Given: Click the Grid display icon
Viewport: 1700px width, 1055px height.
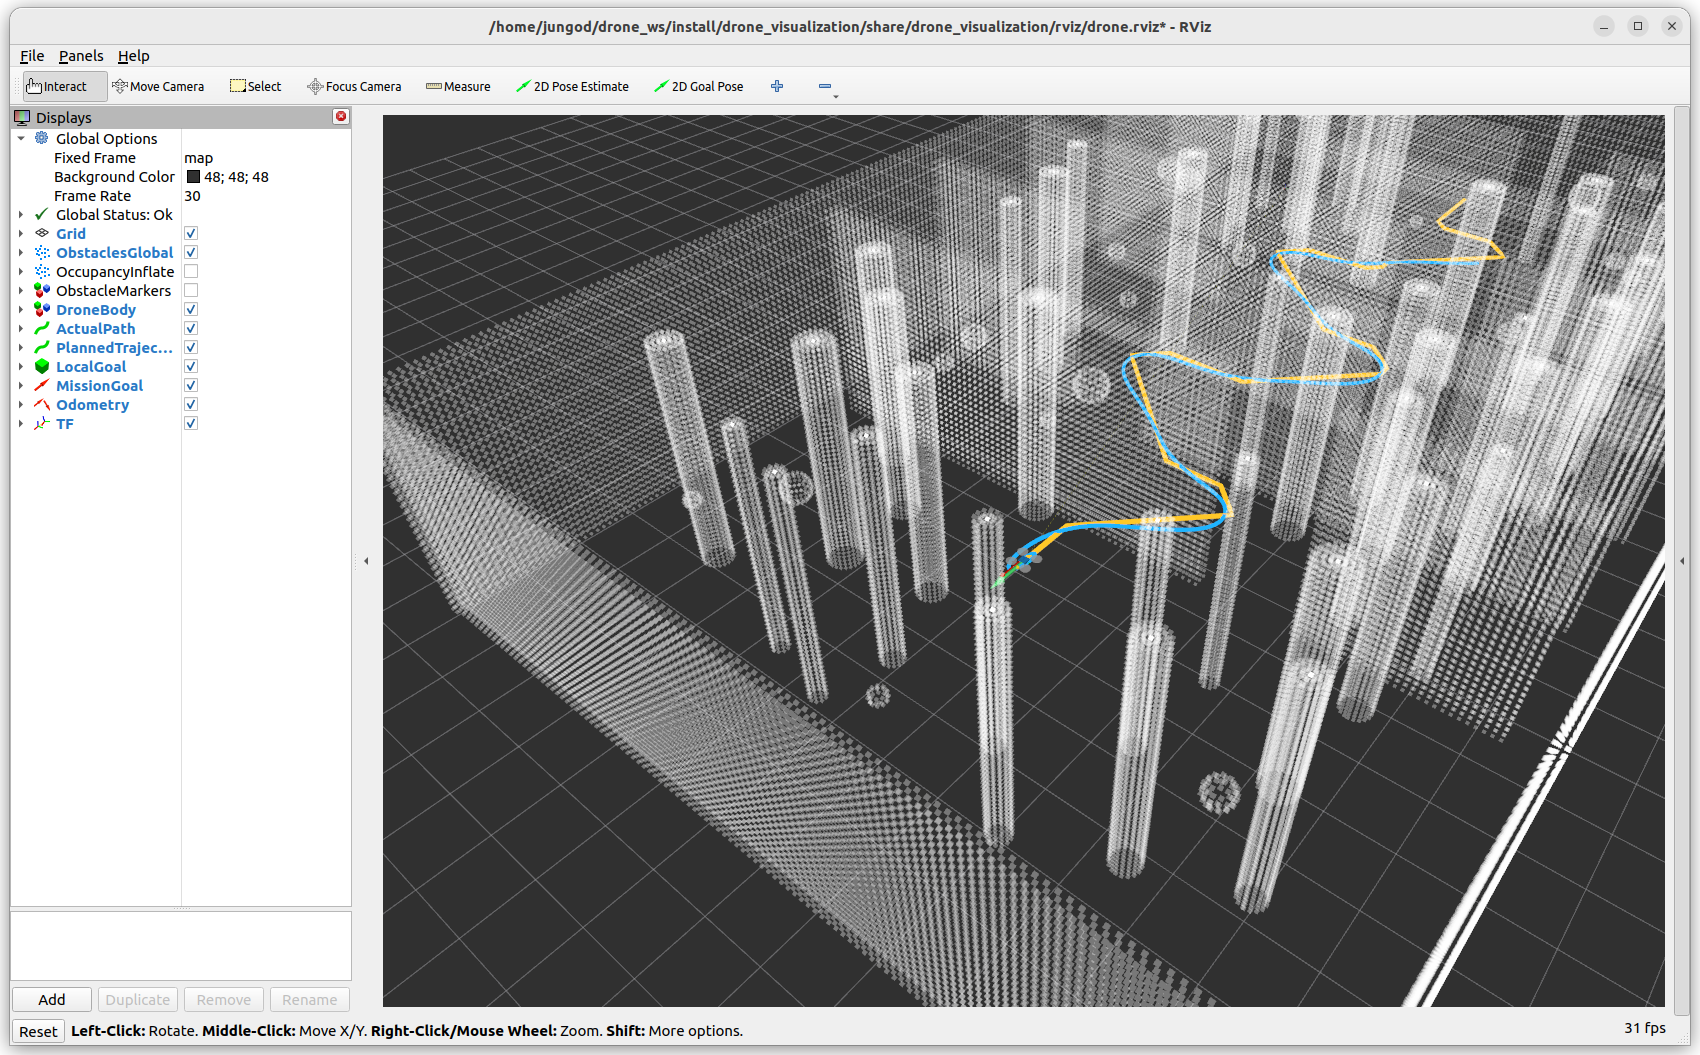Looking at the screenshot, I should [42, 233].
